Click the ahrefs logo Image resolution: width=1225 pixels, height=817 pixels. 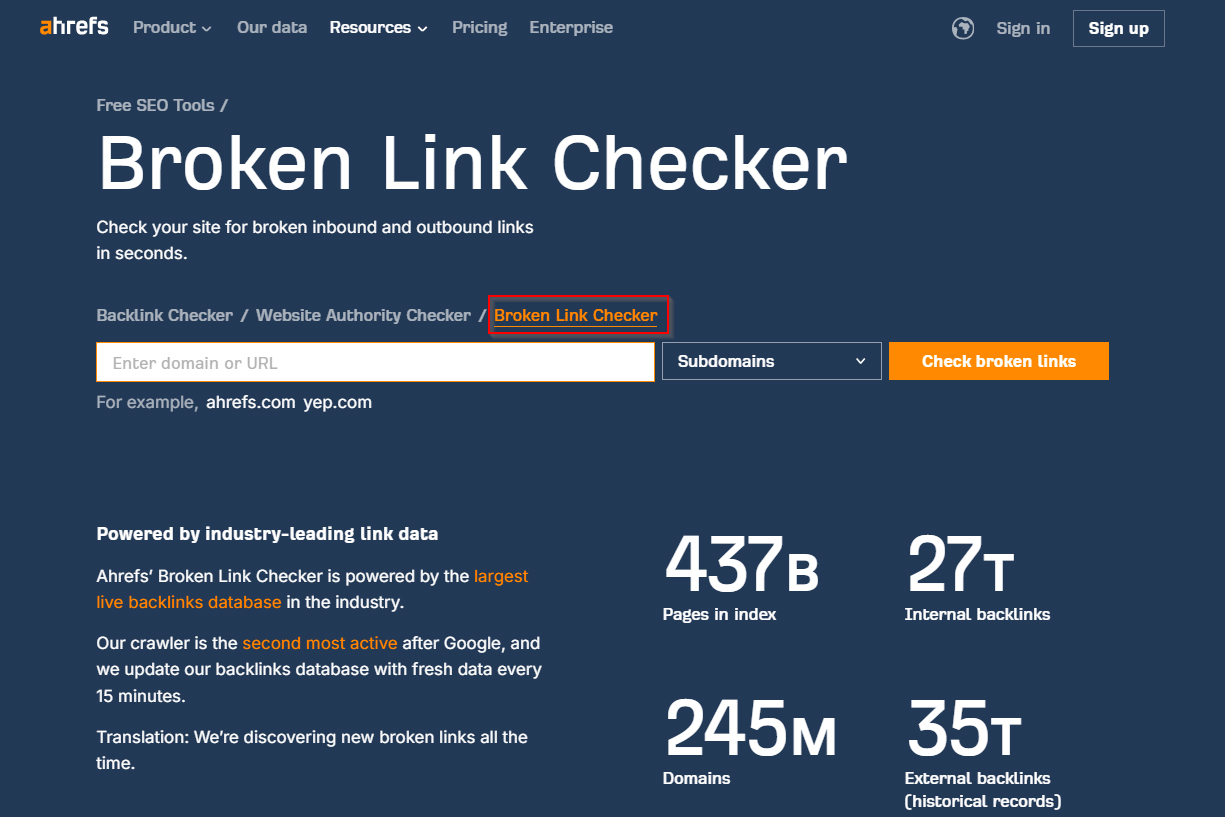74,27
